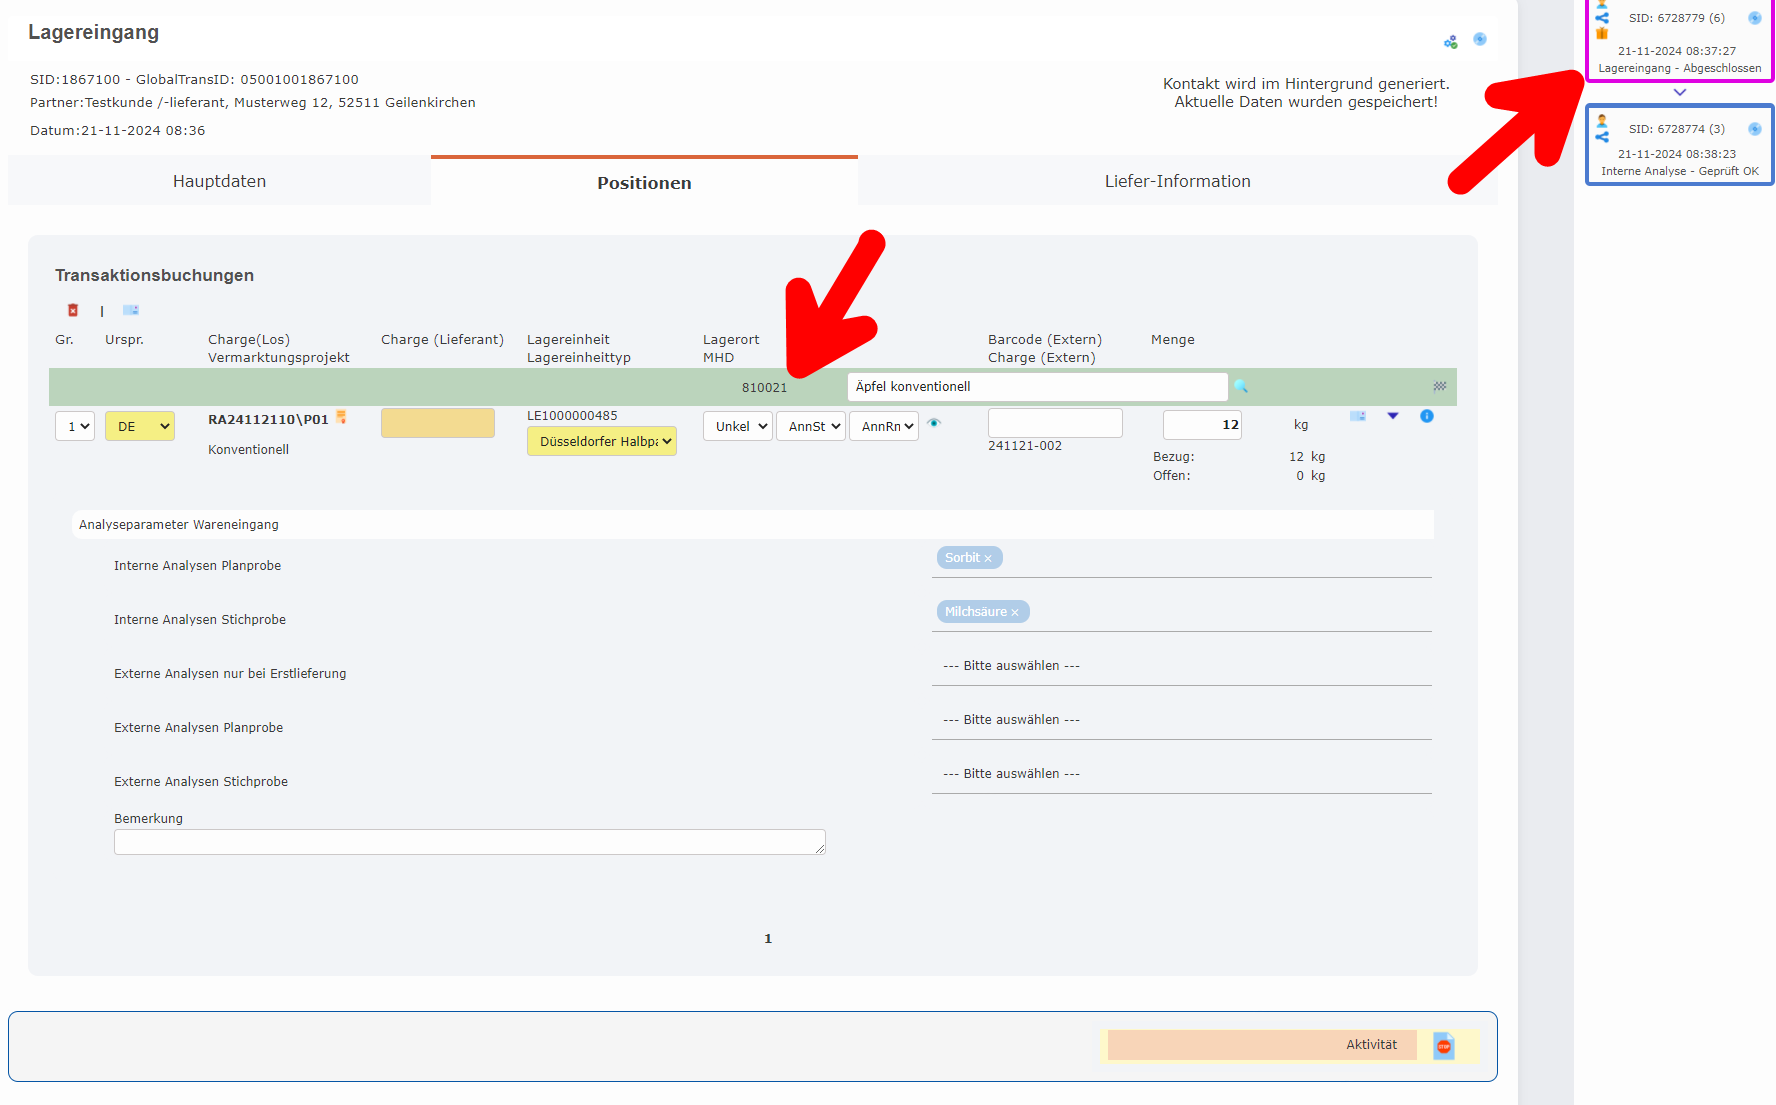This screenshot has width=1776, height=1105.
Task: Remove the Milchsäure analysis tag
Action: click(1015, 611)
